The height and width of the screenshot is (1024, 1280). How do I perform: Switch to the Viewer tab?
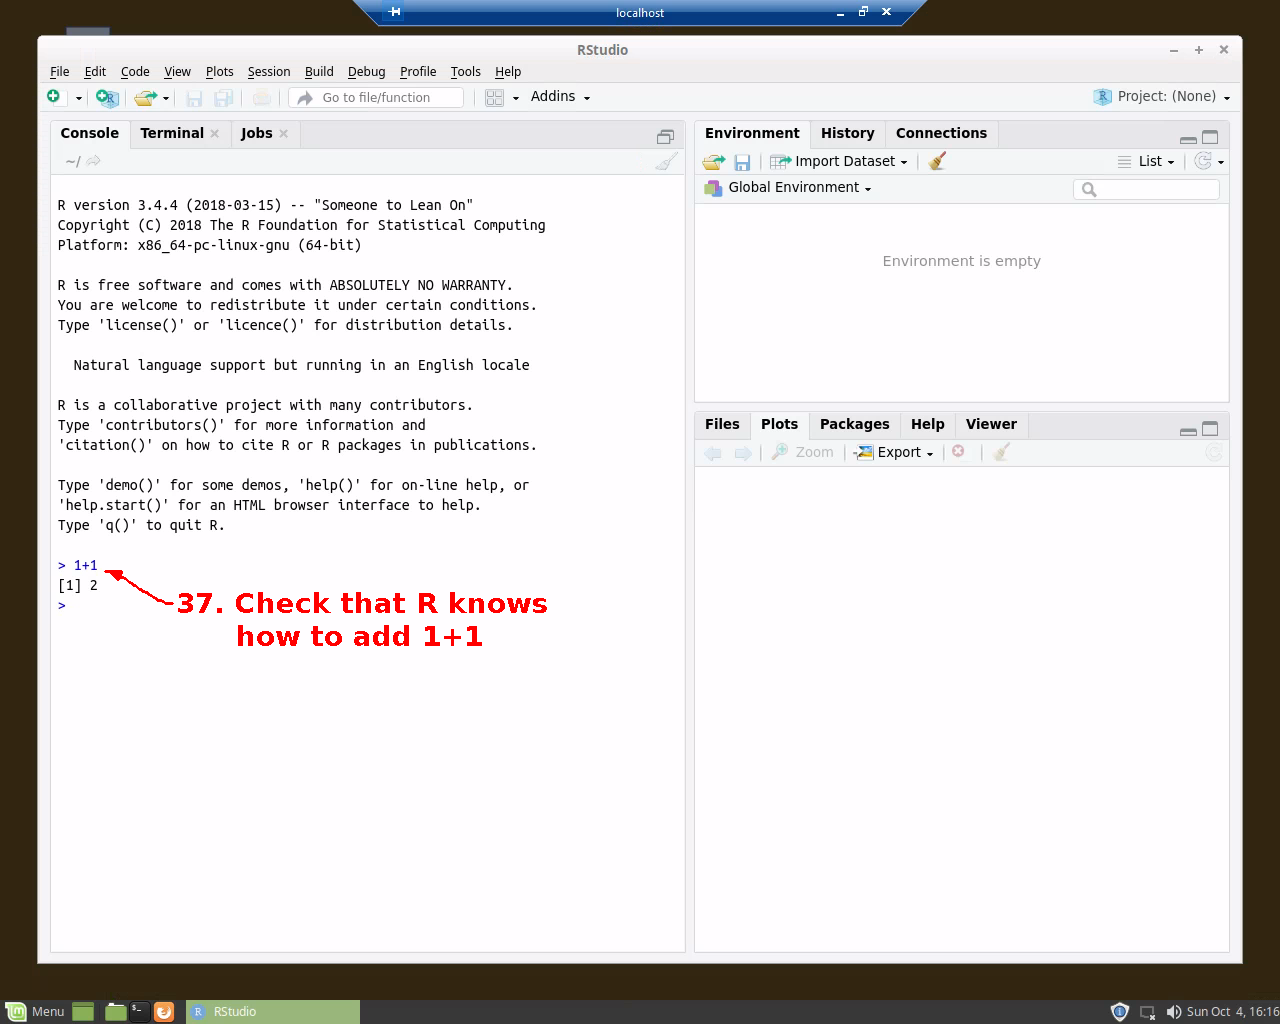coord(991,424)
